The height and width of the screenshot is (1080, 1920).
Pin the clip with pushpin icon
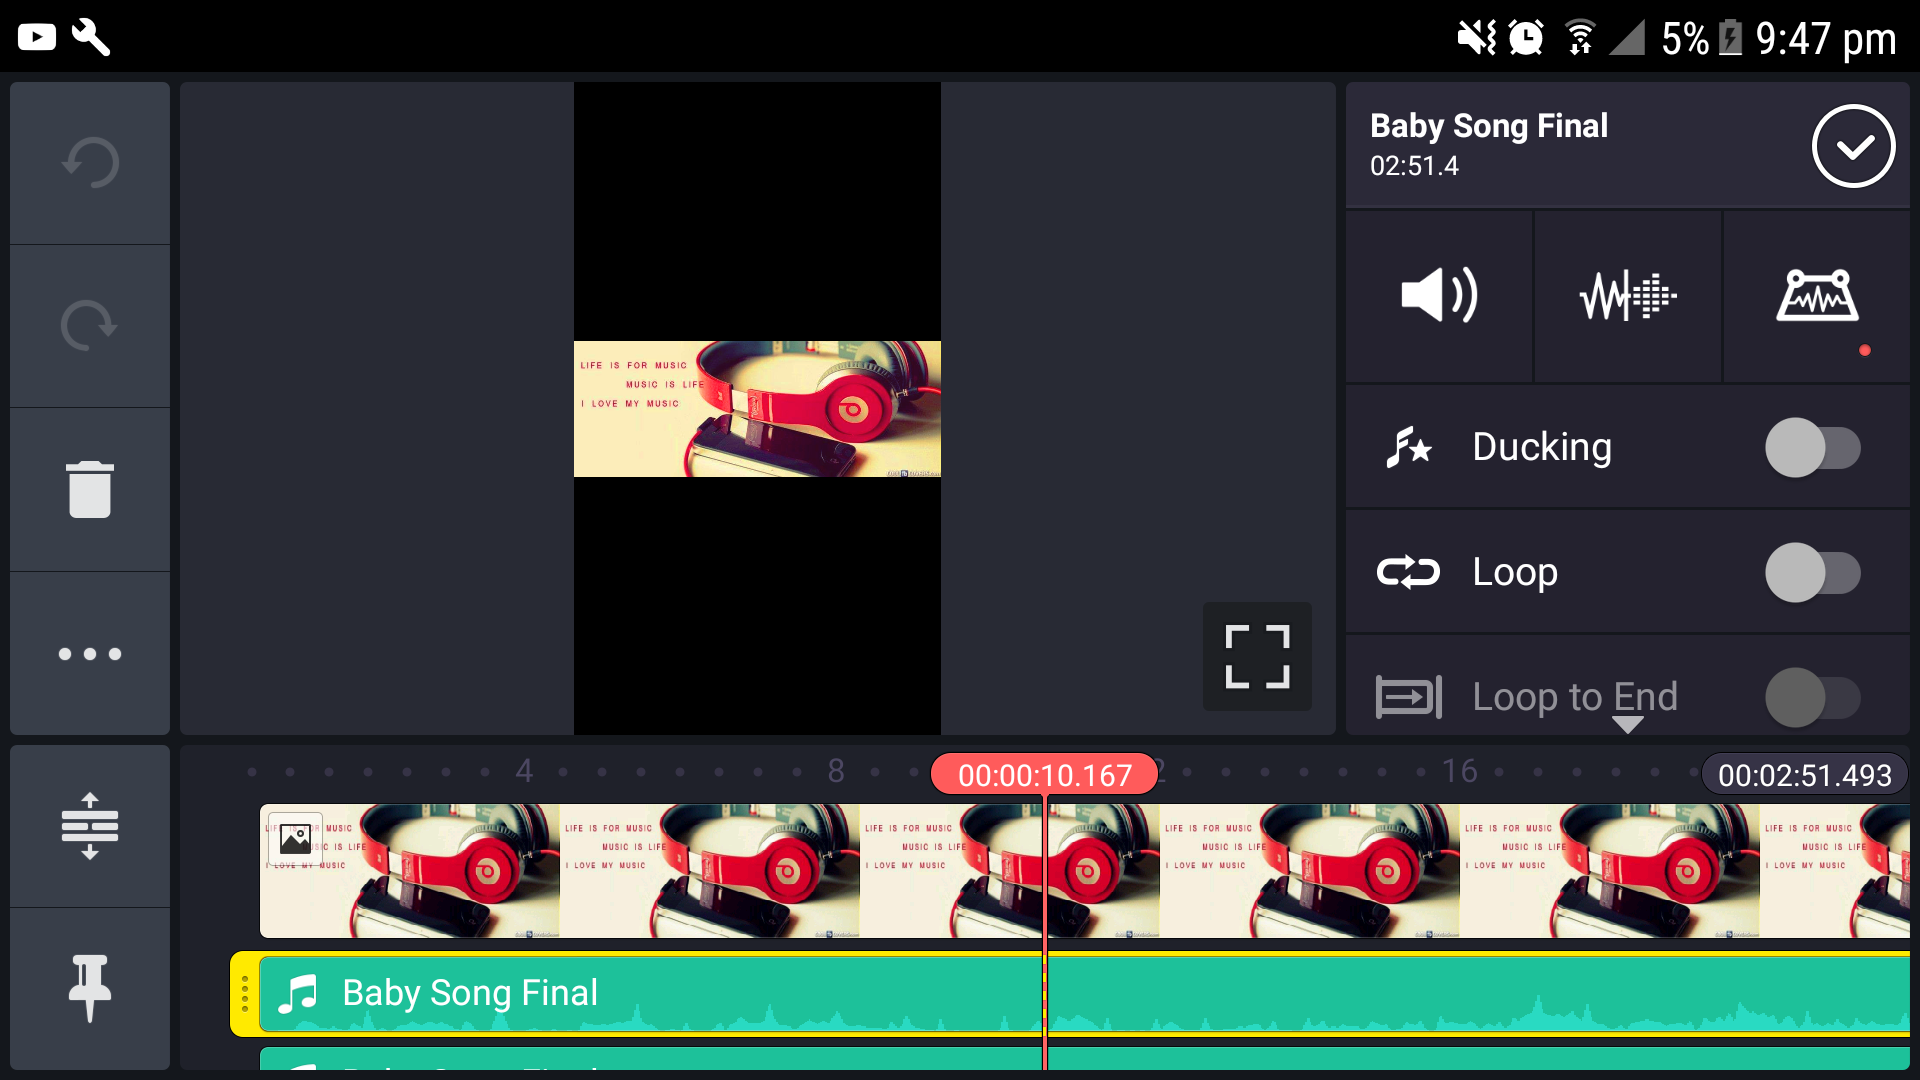point(90,988)
